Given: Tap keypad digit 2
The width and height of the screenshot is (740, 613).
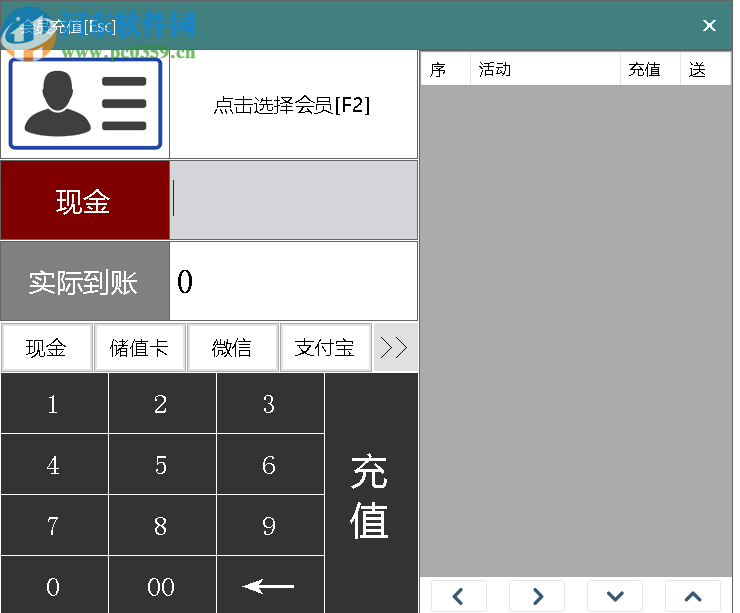Looking at the screenshot, I should [162, 403].
